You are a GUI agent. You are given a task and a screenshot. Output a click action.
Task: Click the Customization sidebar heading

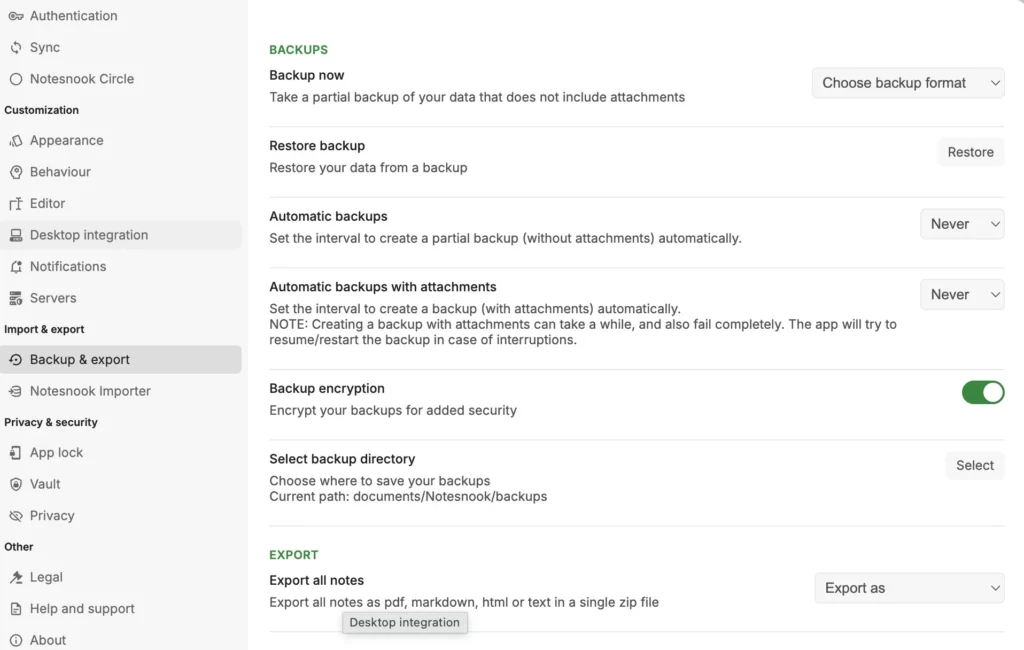(x=41, y=110)
